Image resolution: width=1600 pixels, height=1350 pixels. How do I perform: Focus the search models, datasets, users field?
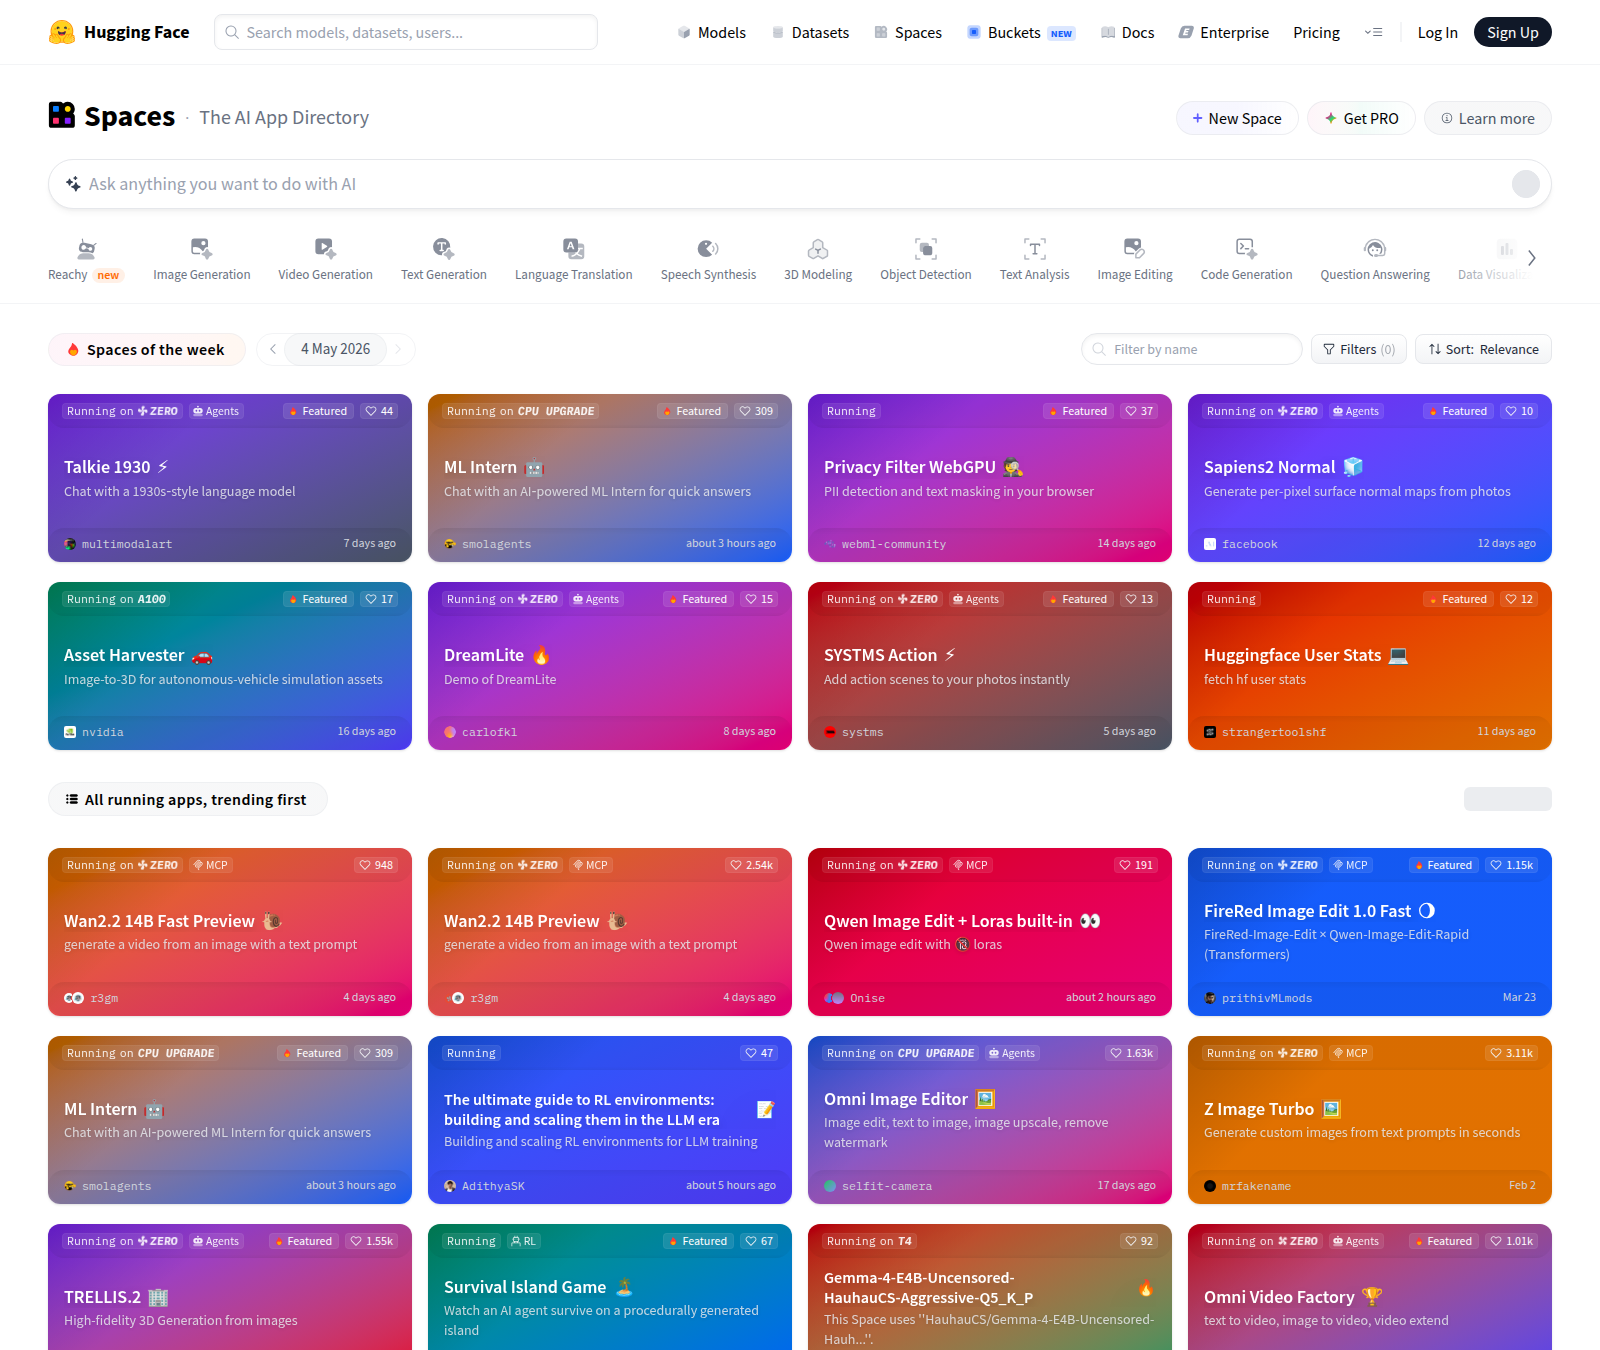(406, 32)
